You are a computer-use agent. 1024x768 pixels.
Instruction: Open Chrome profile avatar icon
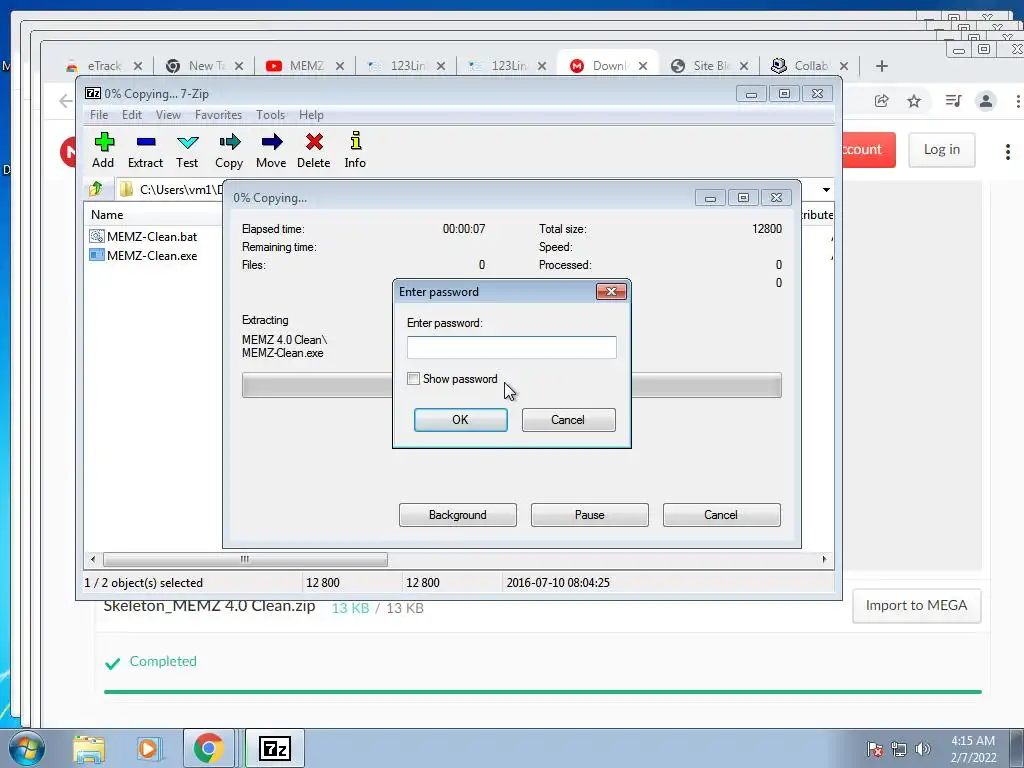[x=985, y=101]
